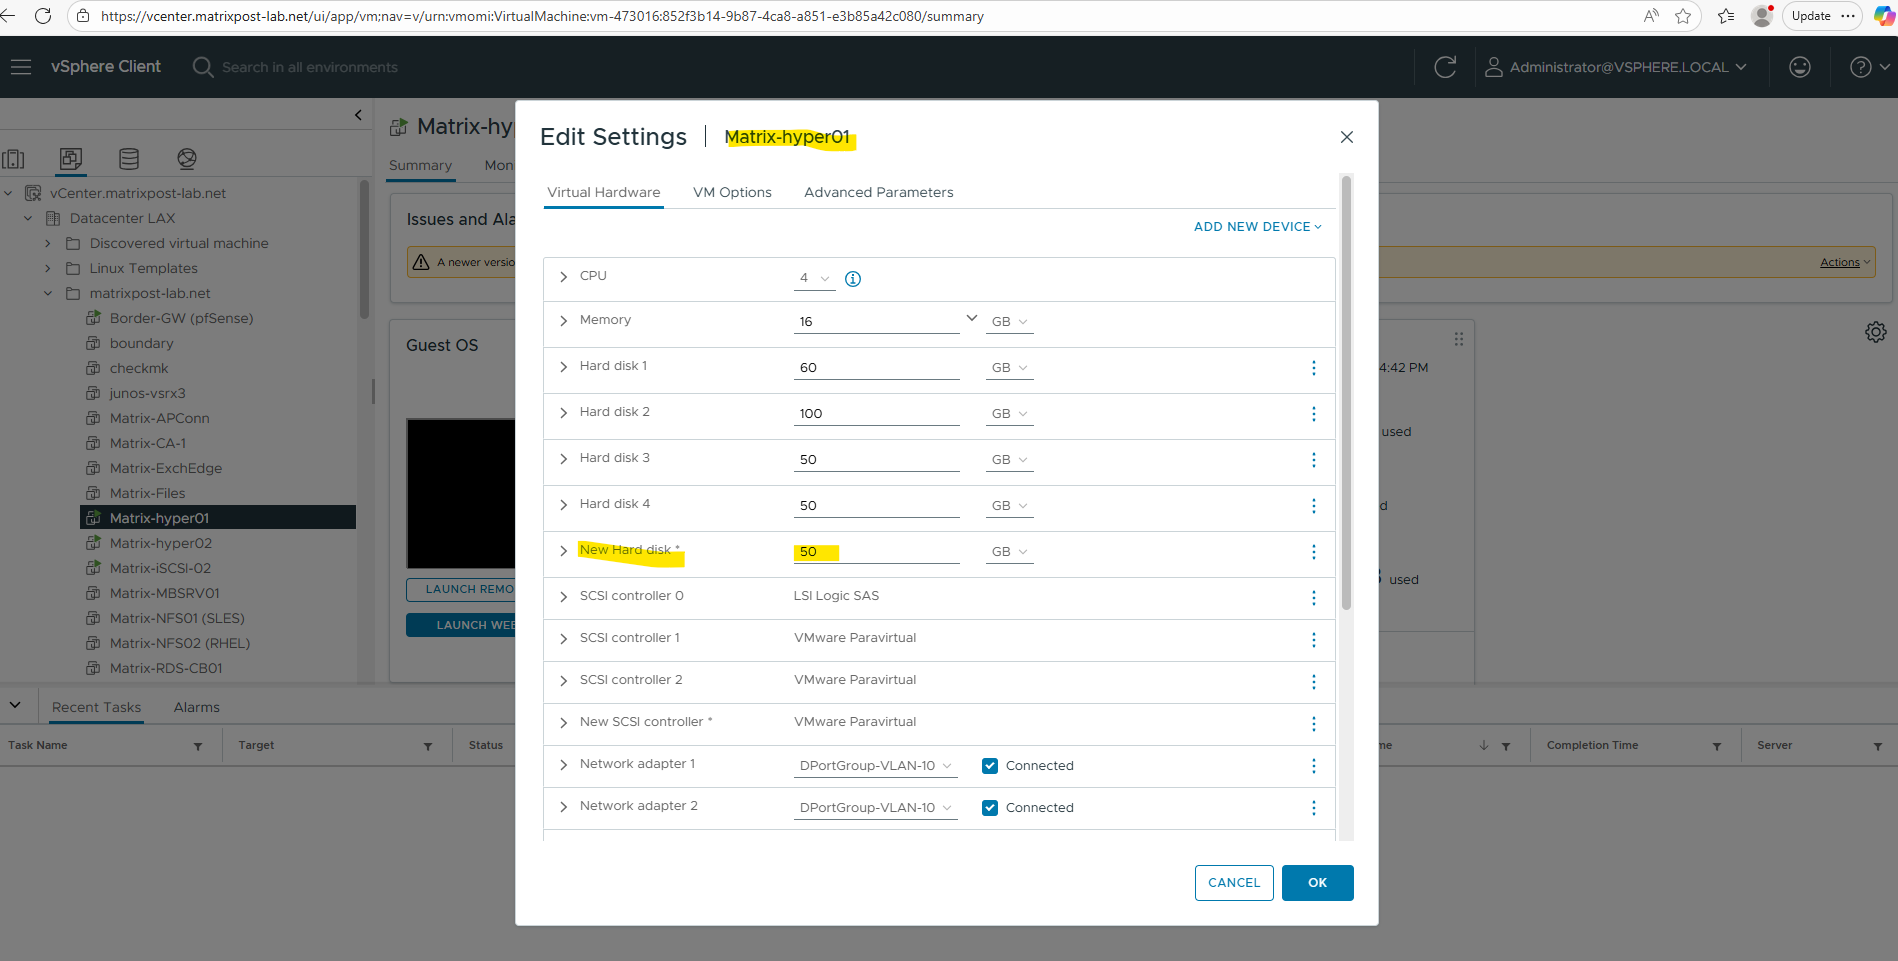The height and width of the screenshot is (961, 1898).
Task: Open Network adapter 2 more actions menu
Action: 1314,808
